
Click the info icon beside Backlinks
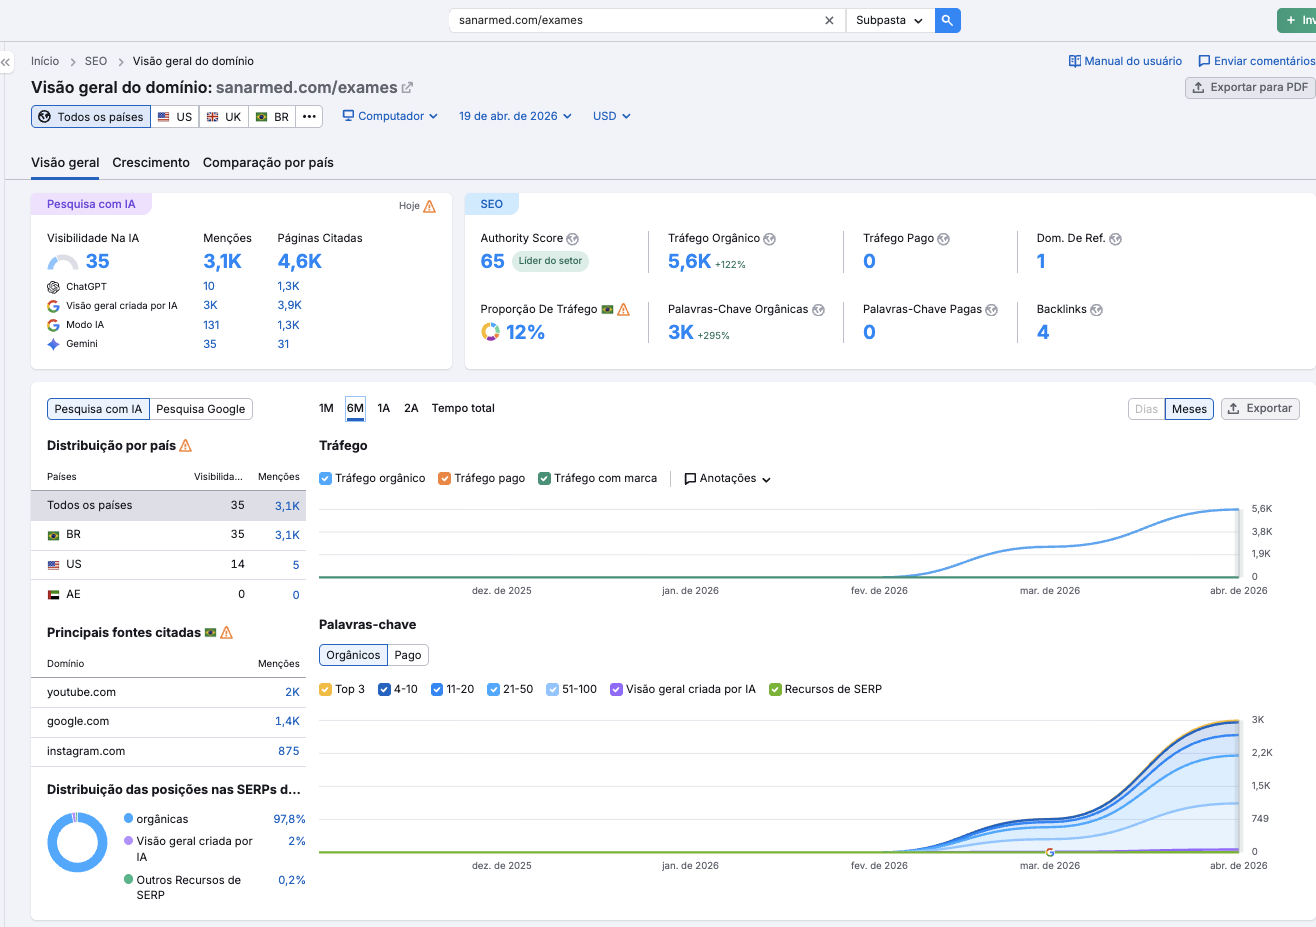(1097, 309)
